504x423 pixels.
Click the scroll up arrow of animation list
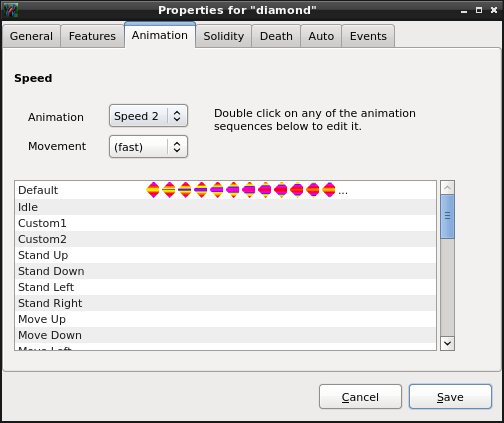click(447, 188)
